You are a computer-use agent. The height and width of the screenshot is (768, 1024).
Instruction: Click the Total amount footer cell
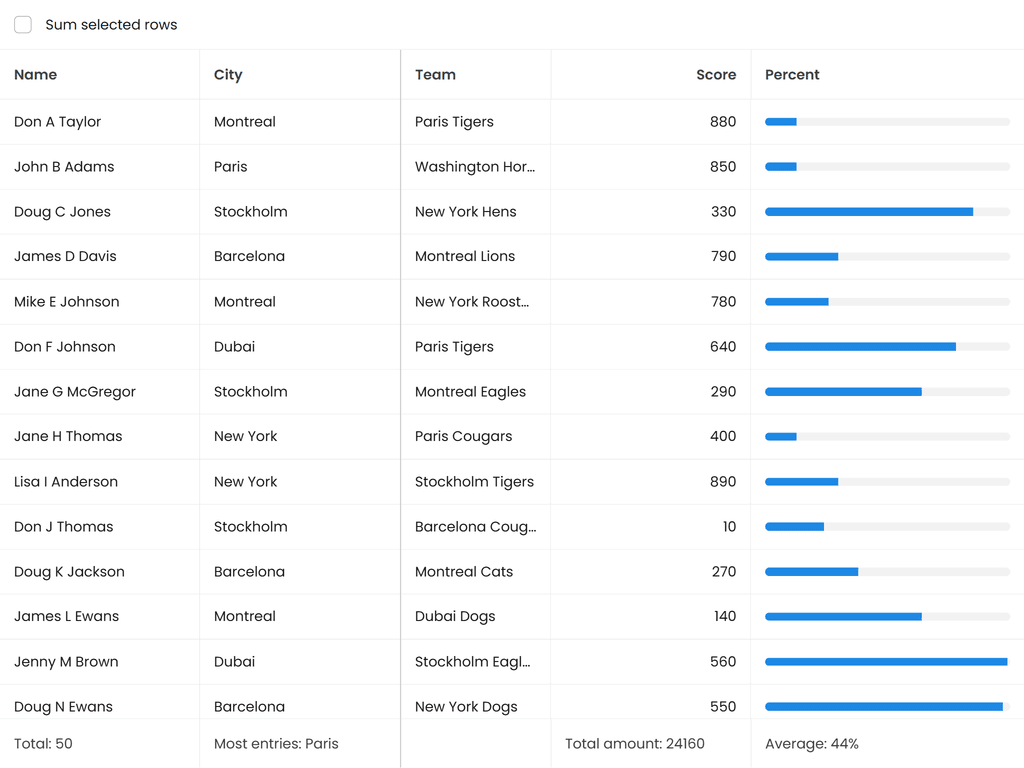(x=634, y=744)
